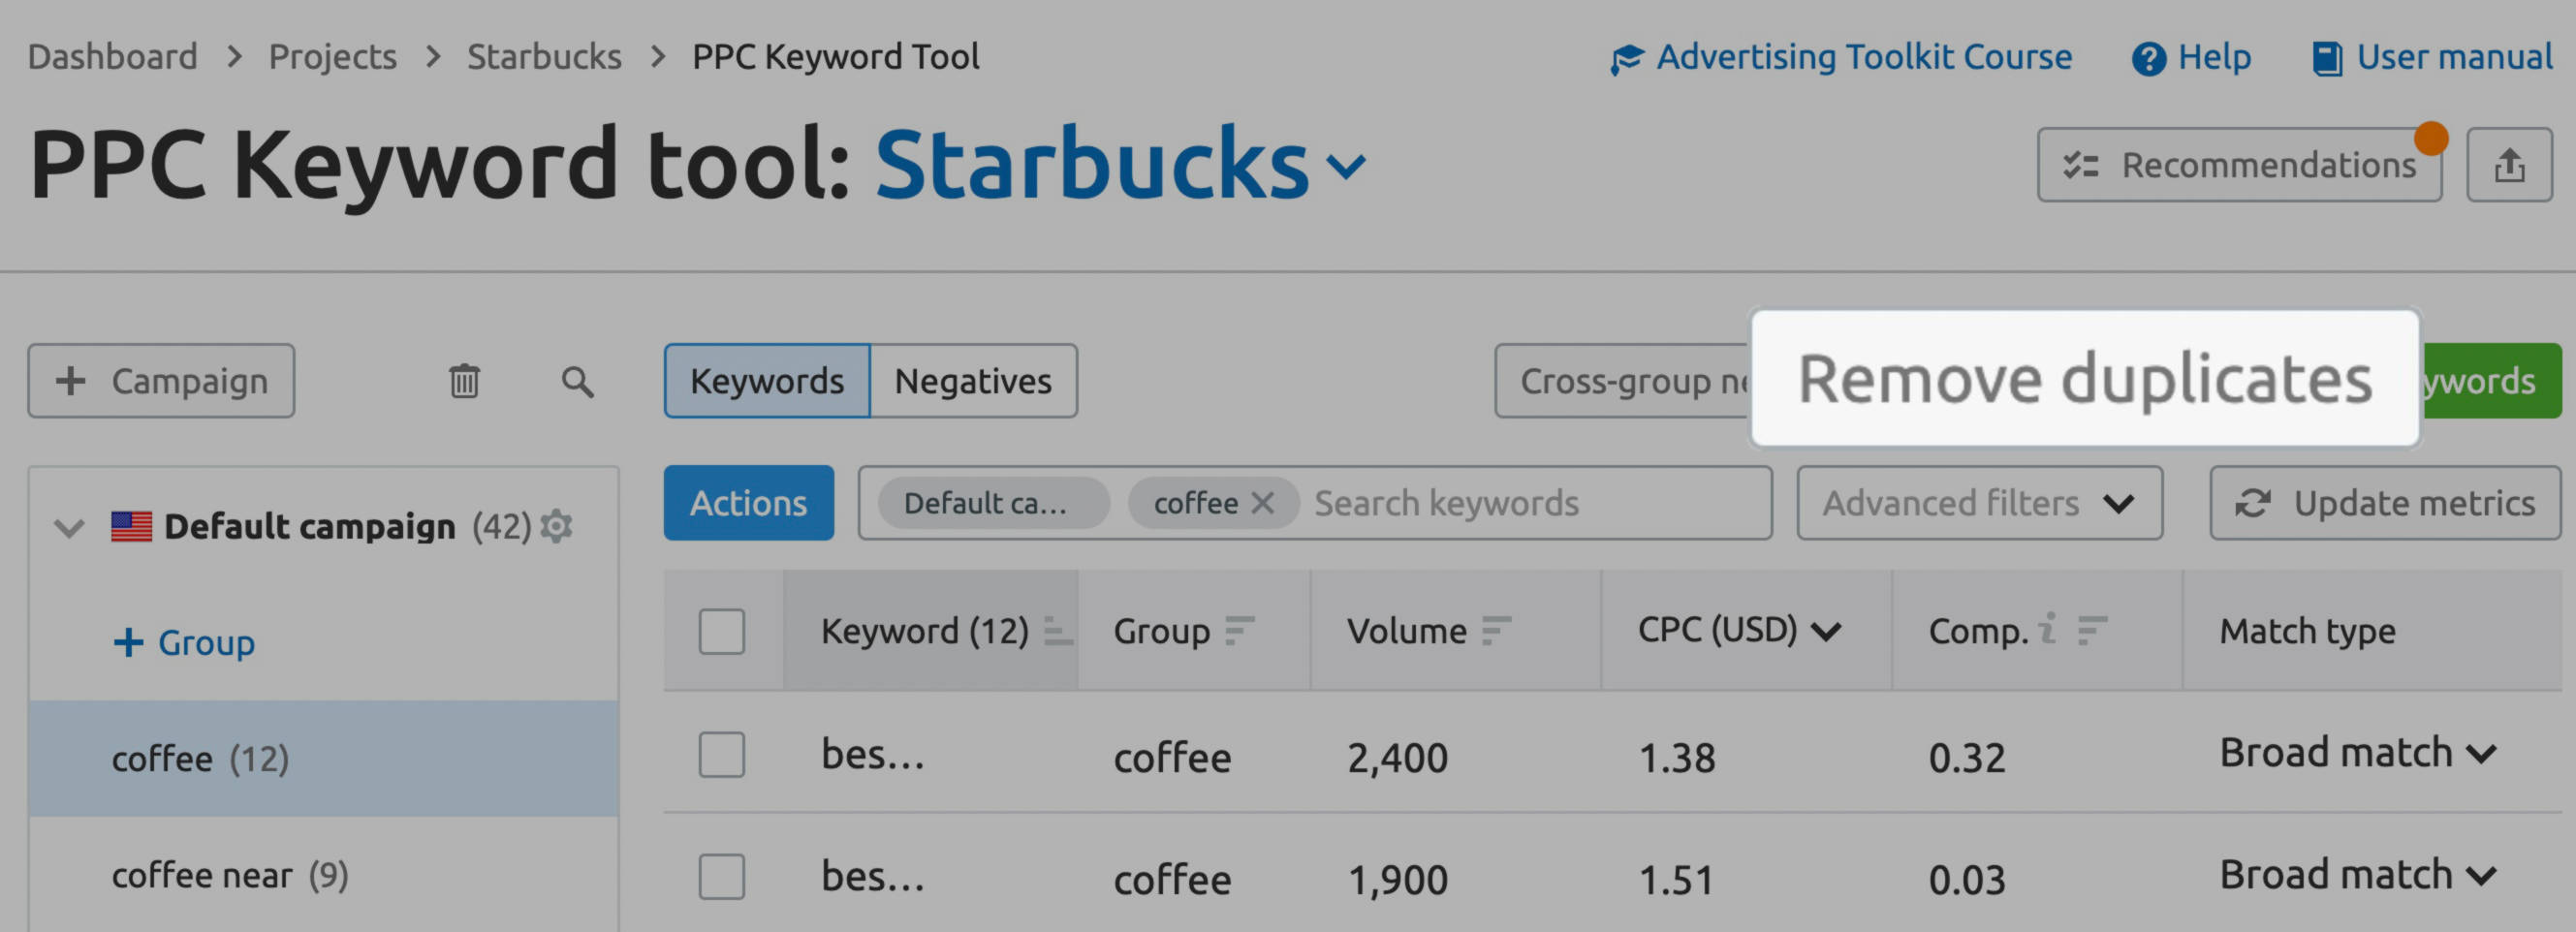Open the Recommendations checklist
The width and height of the screenshot is (2576, 932).
(x=2240, y=165)
